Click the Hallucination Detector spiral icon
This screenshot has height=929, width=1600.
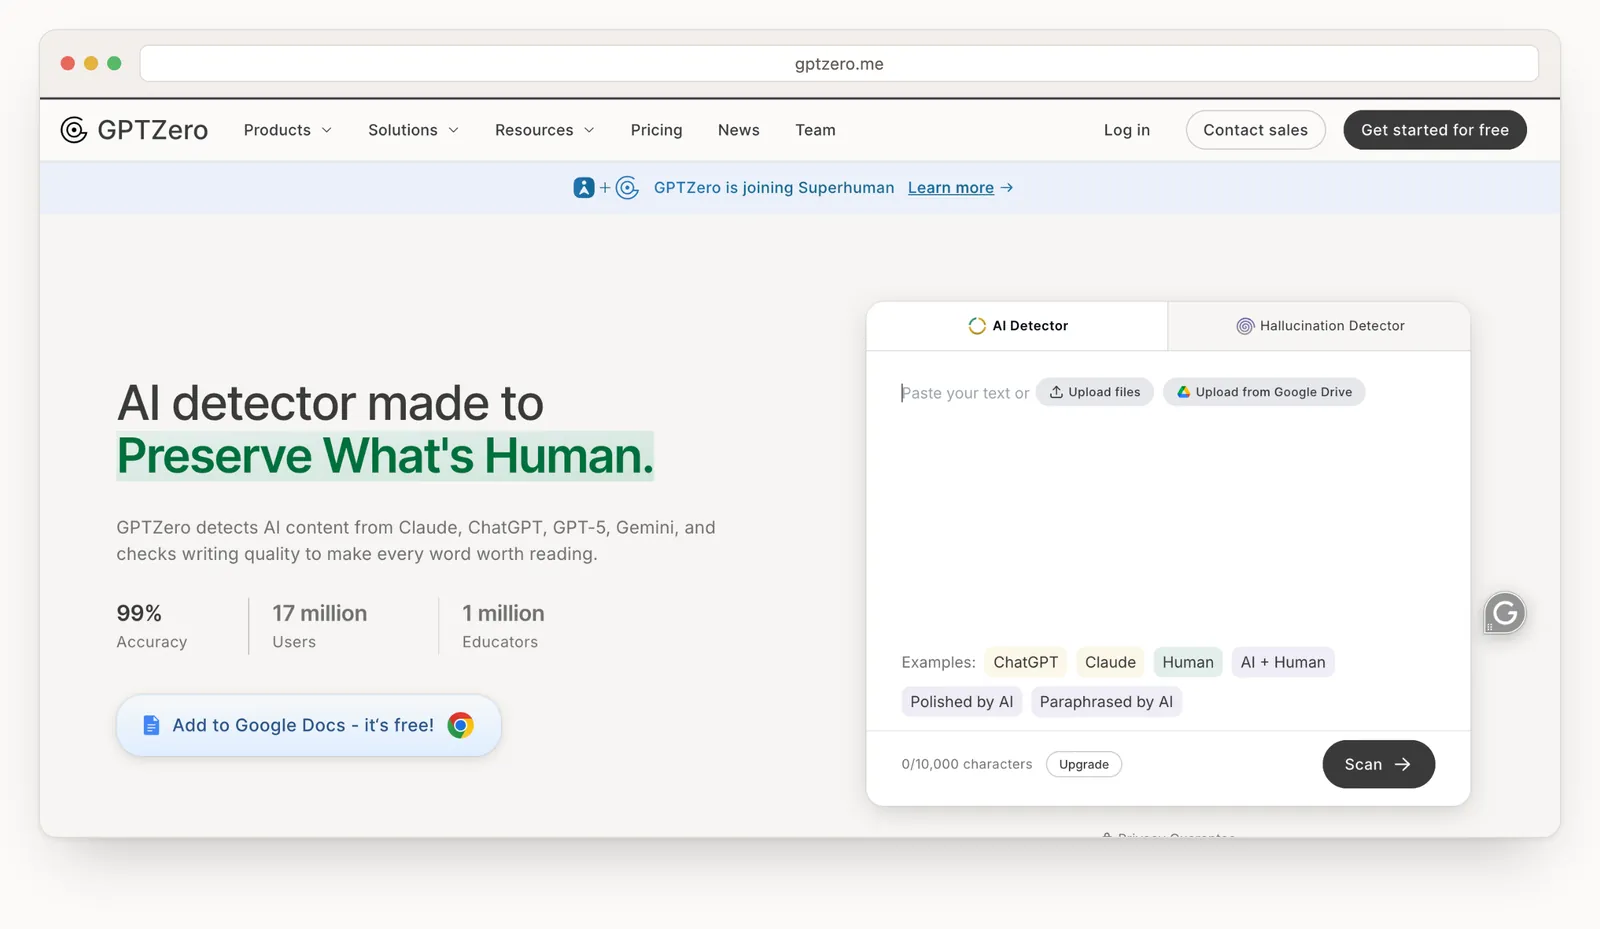click(x=1245, y=326)
